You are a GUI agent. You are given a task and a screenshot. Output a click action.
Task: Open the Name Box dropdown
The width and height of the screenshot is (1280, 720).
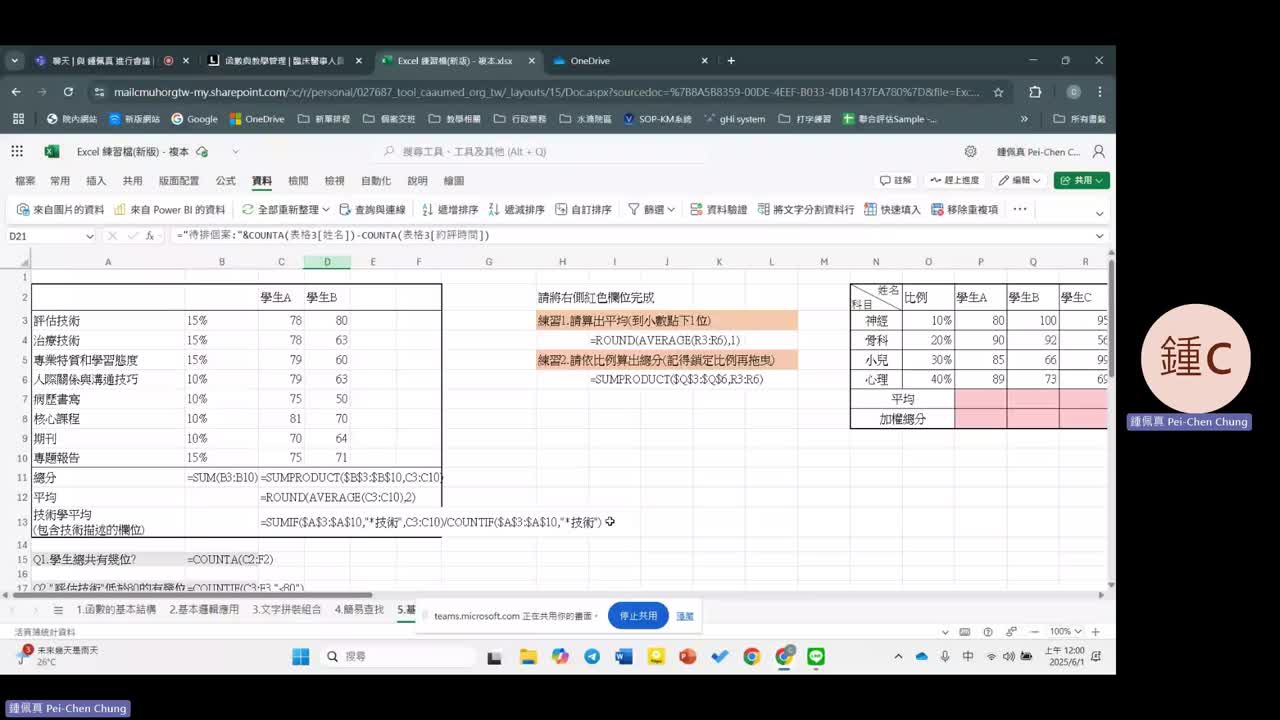pyautogui.click(x=89, y=236)
